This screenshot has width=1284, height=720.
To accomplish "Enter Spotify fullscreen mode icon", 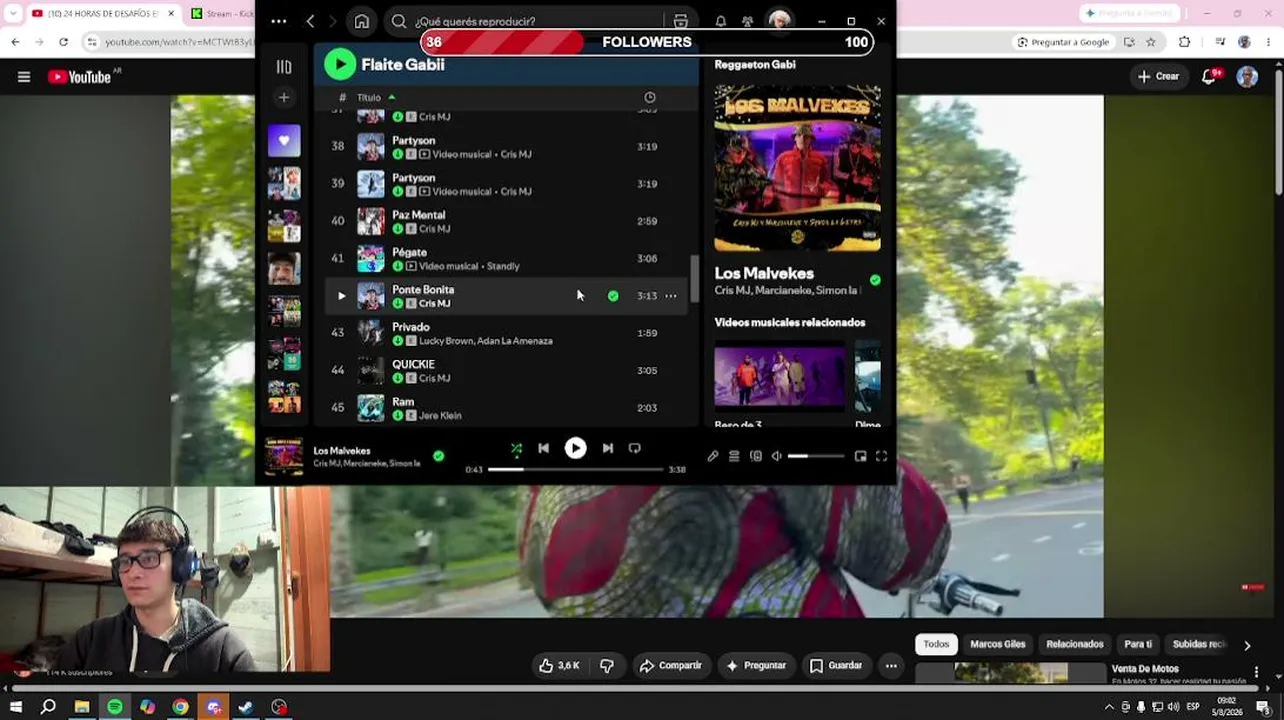I will coord(881,456).
